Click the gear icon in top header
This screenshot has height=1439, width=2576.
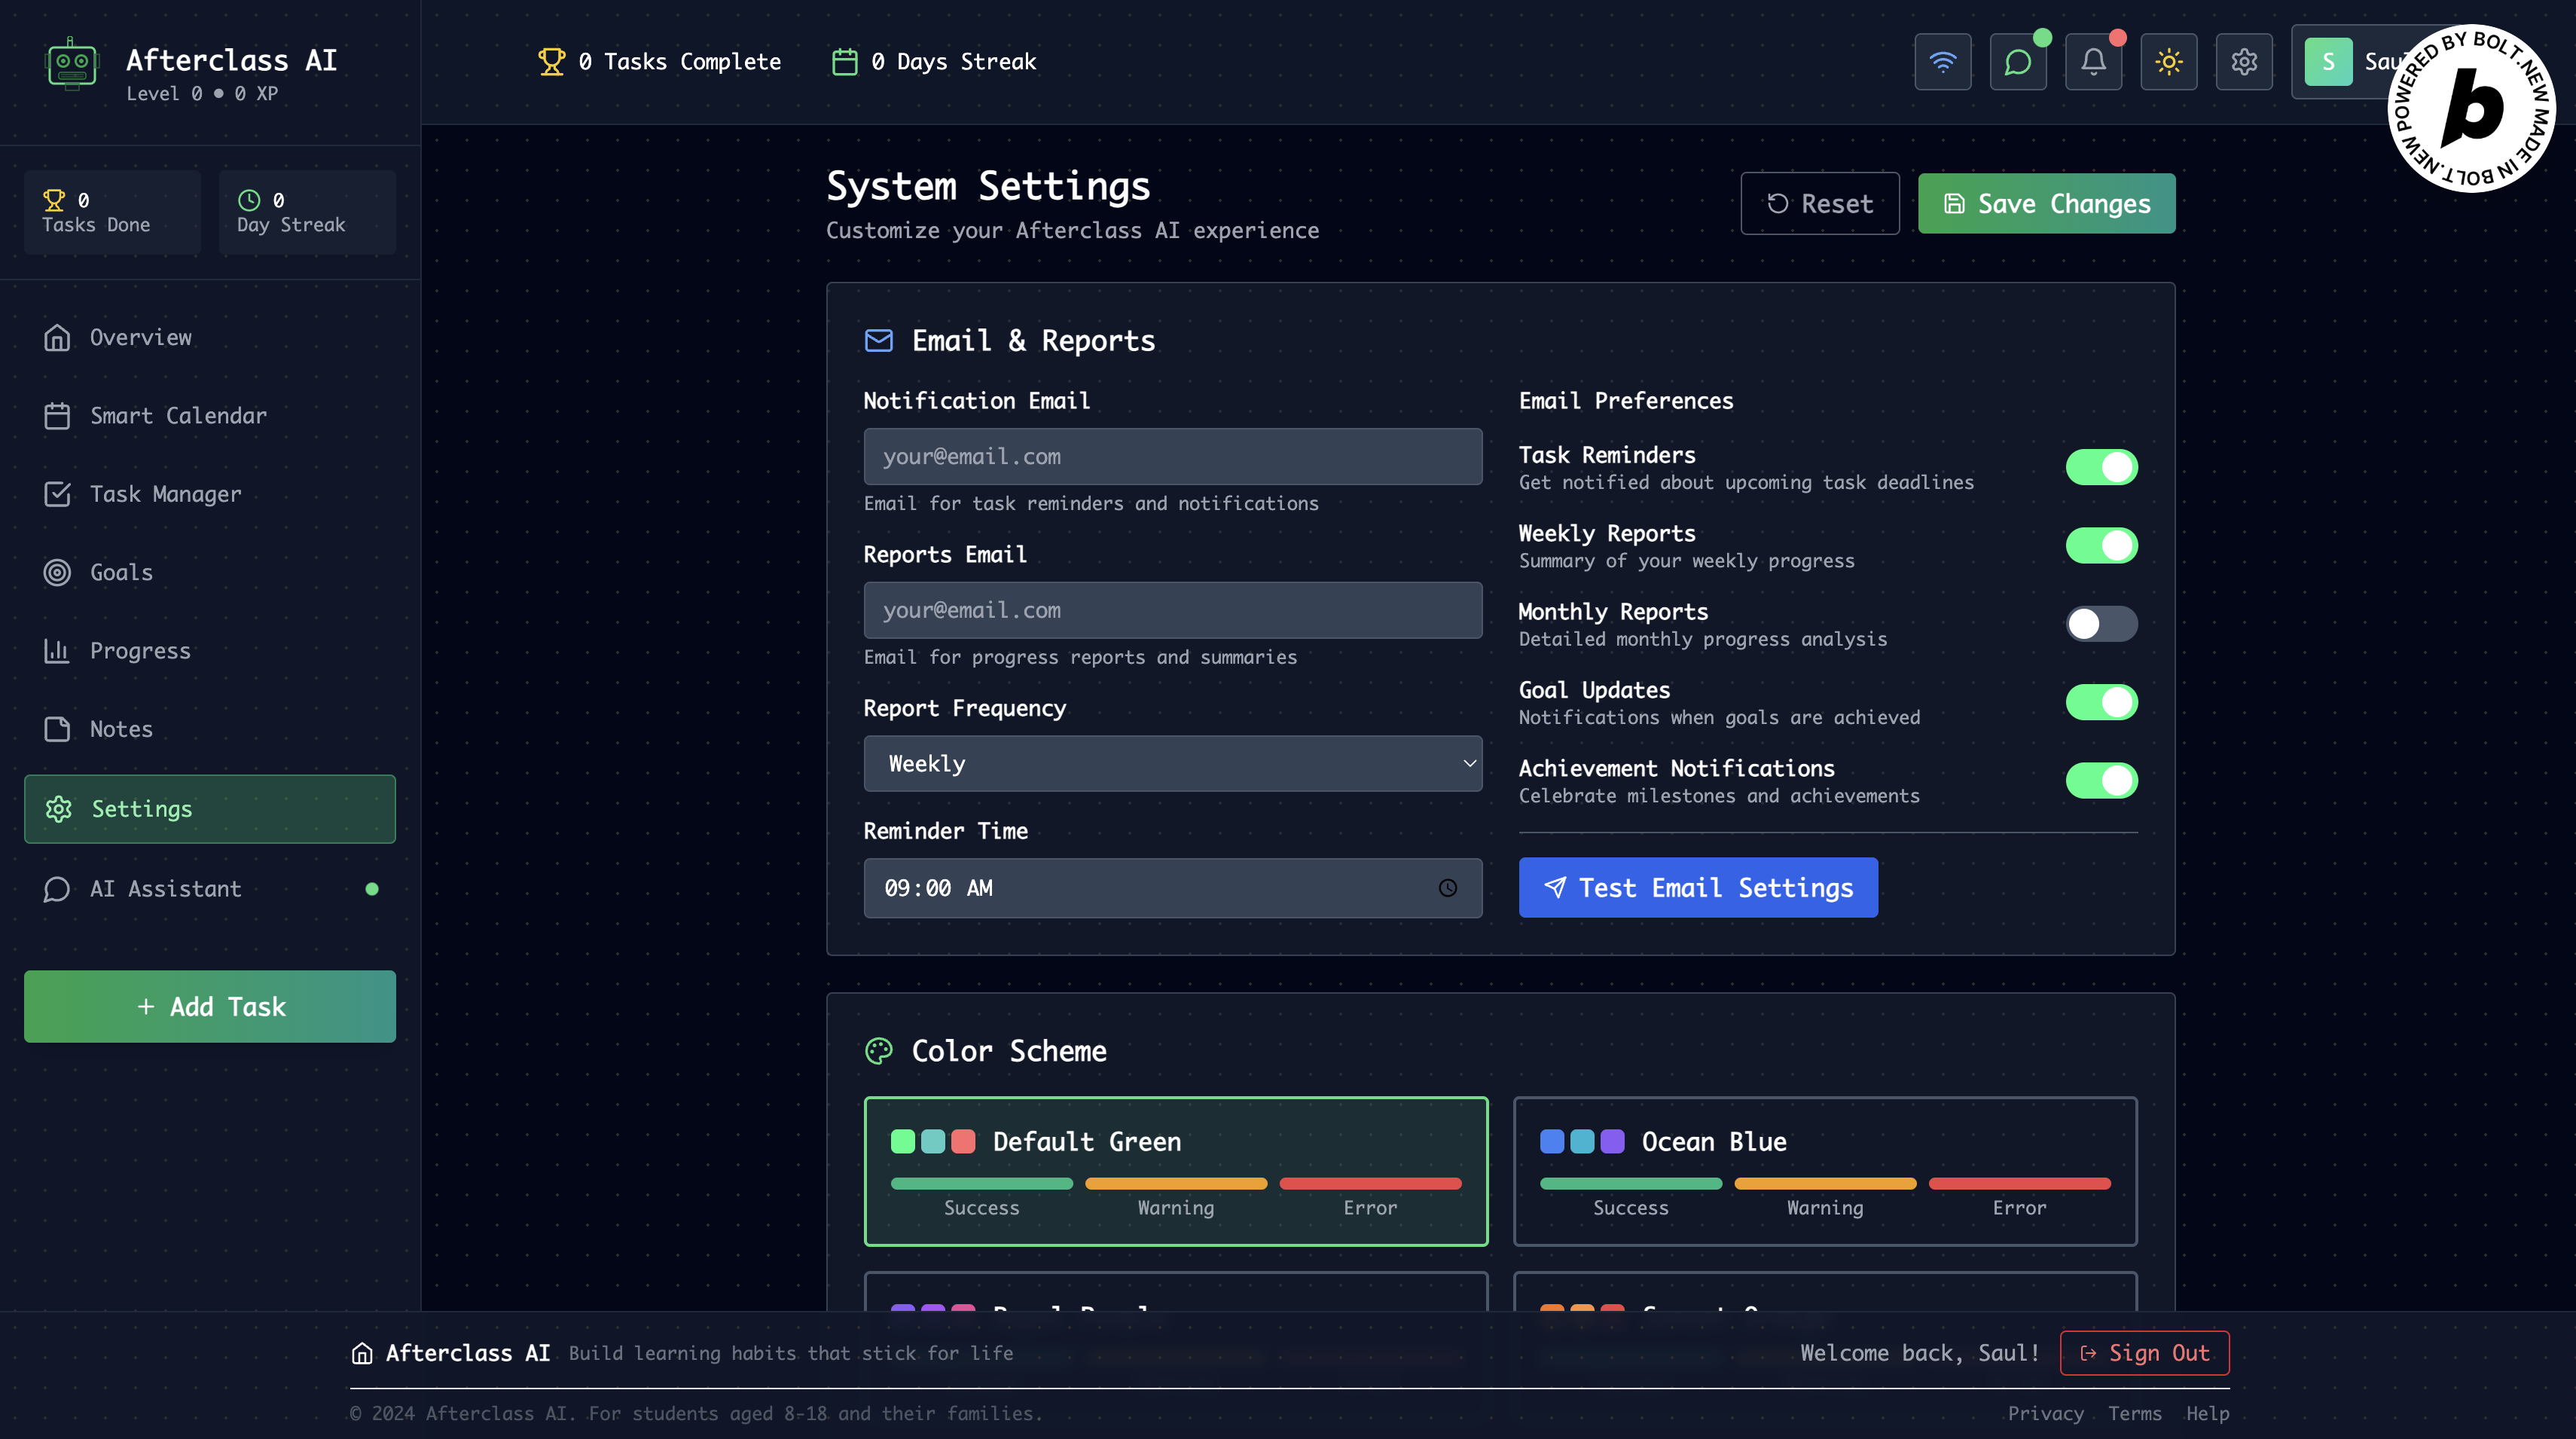(x=2243, y=62)
